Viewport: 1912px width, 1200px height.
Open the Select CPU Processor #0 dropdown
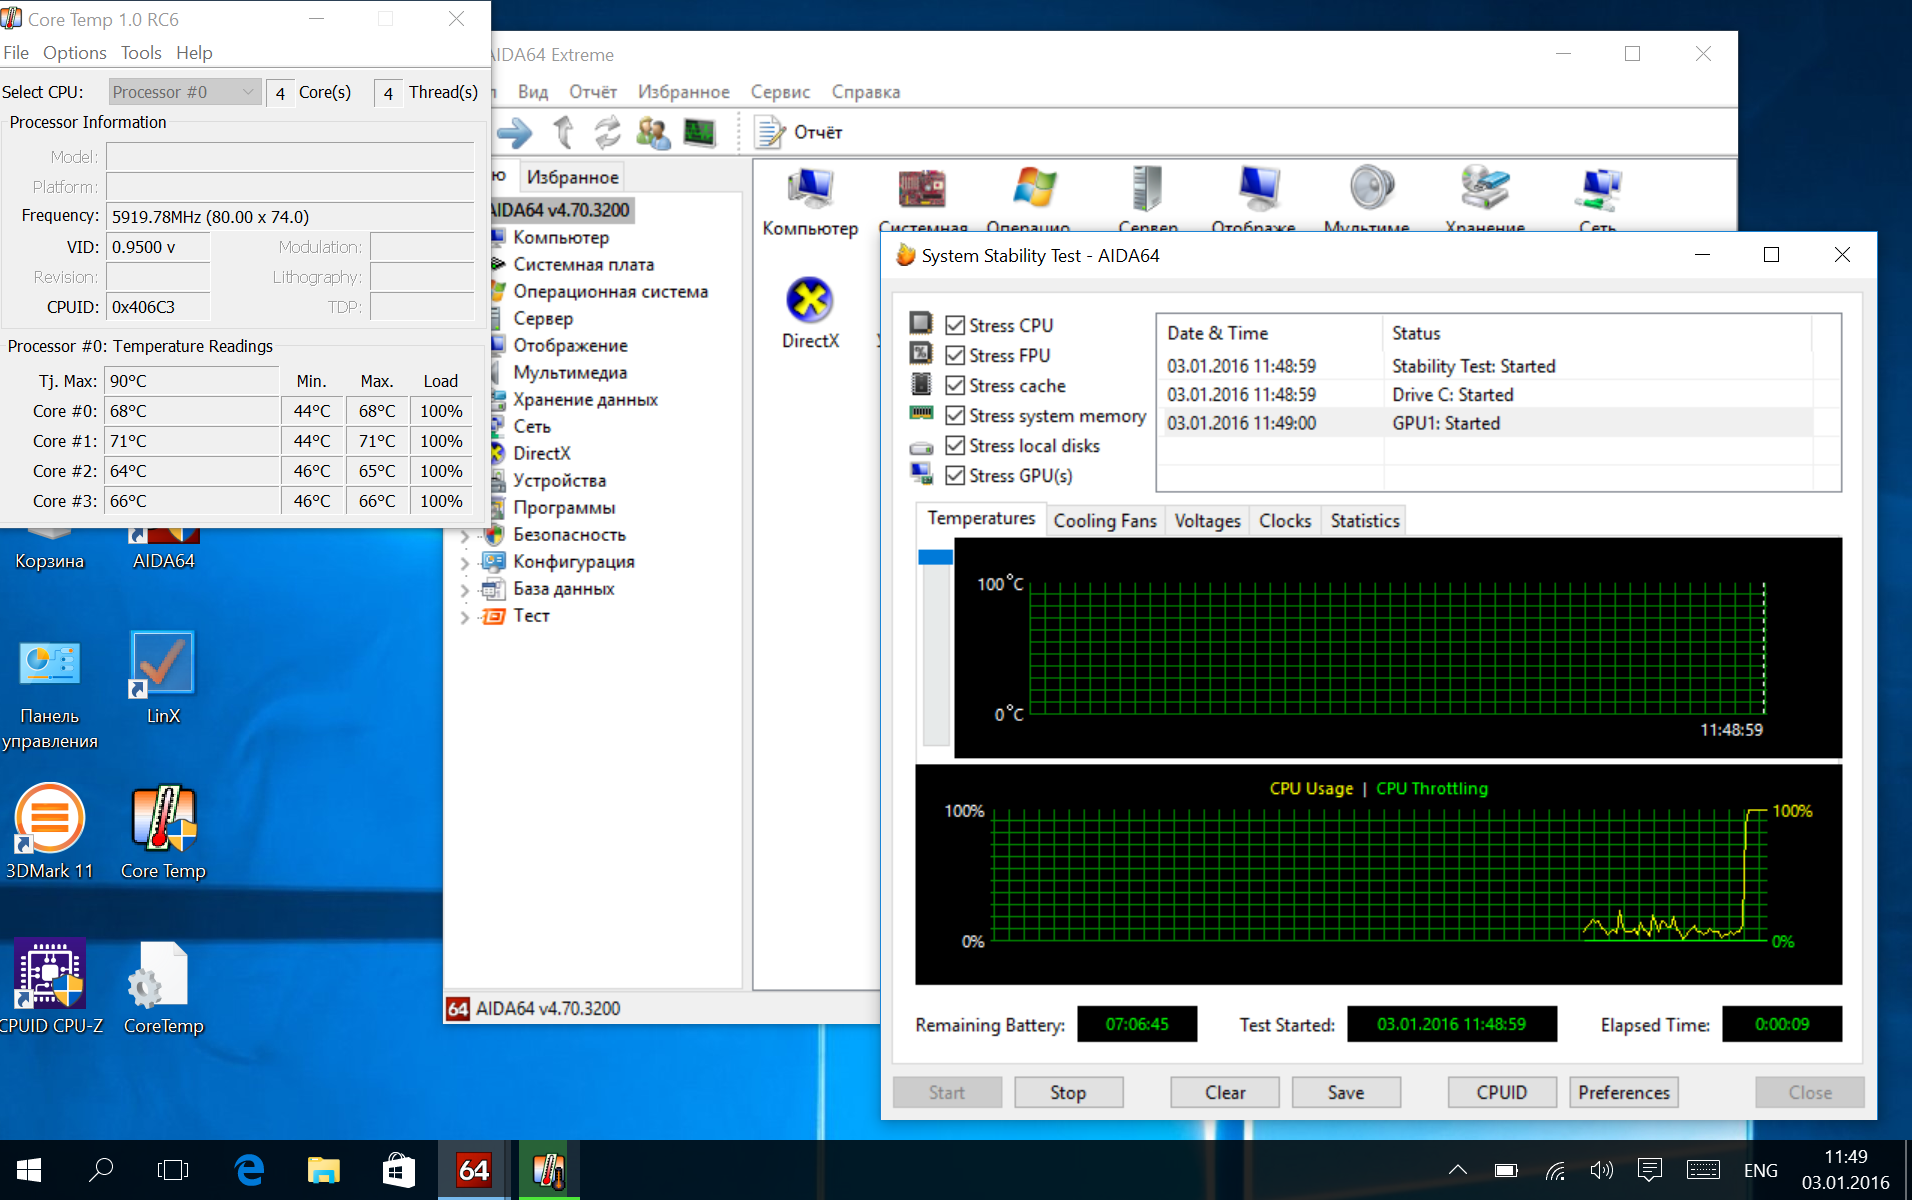[x=185, y=92]
